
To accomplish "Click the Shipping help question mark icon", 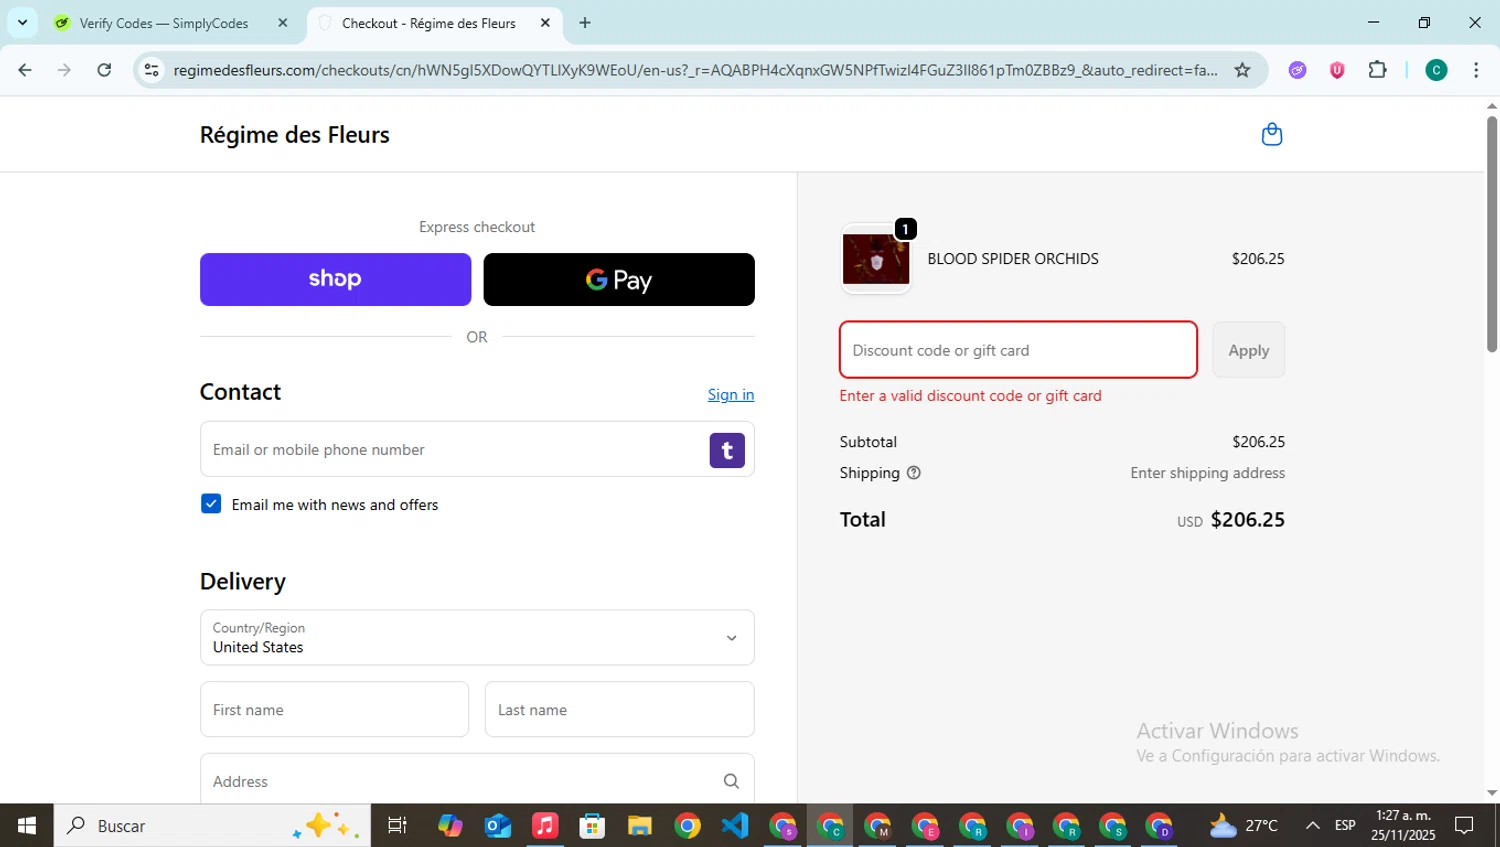I will (x=913, y=473).
